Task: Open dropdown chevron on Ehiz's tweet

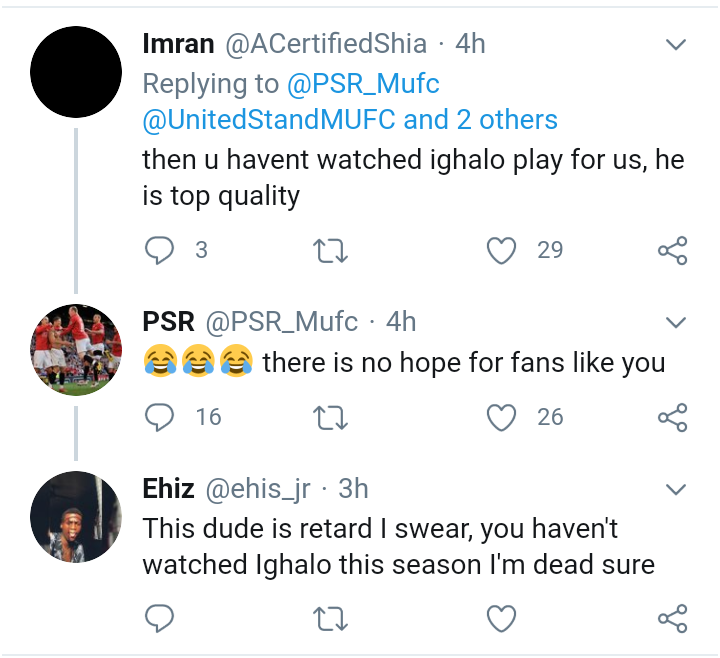Action: (x=676, y=489)
